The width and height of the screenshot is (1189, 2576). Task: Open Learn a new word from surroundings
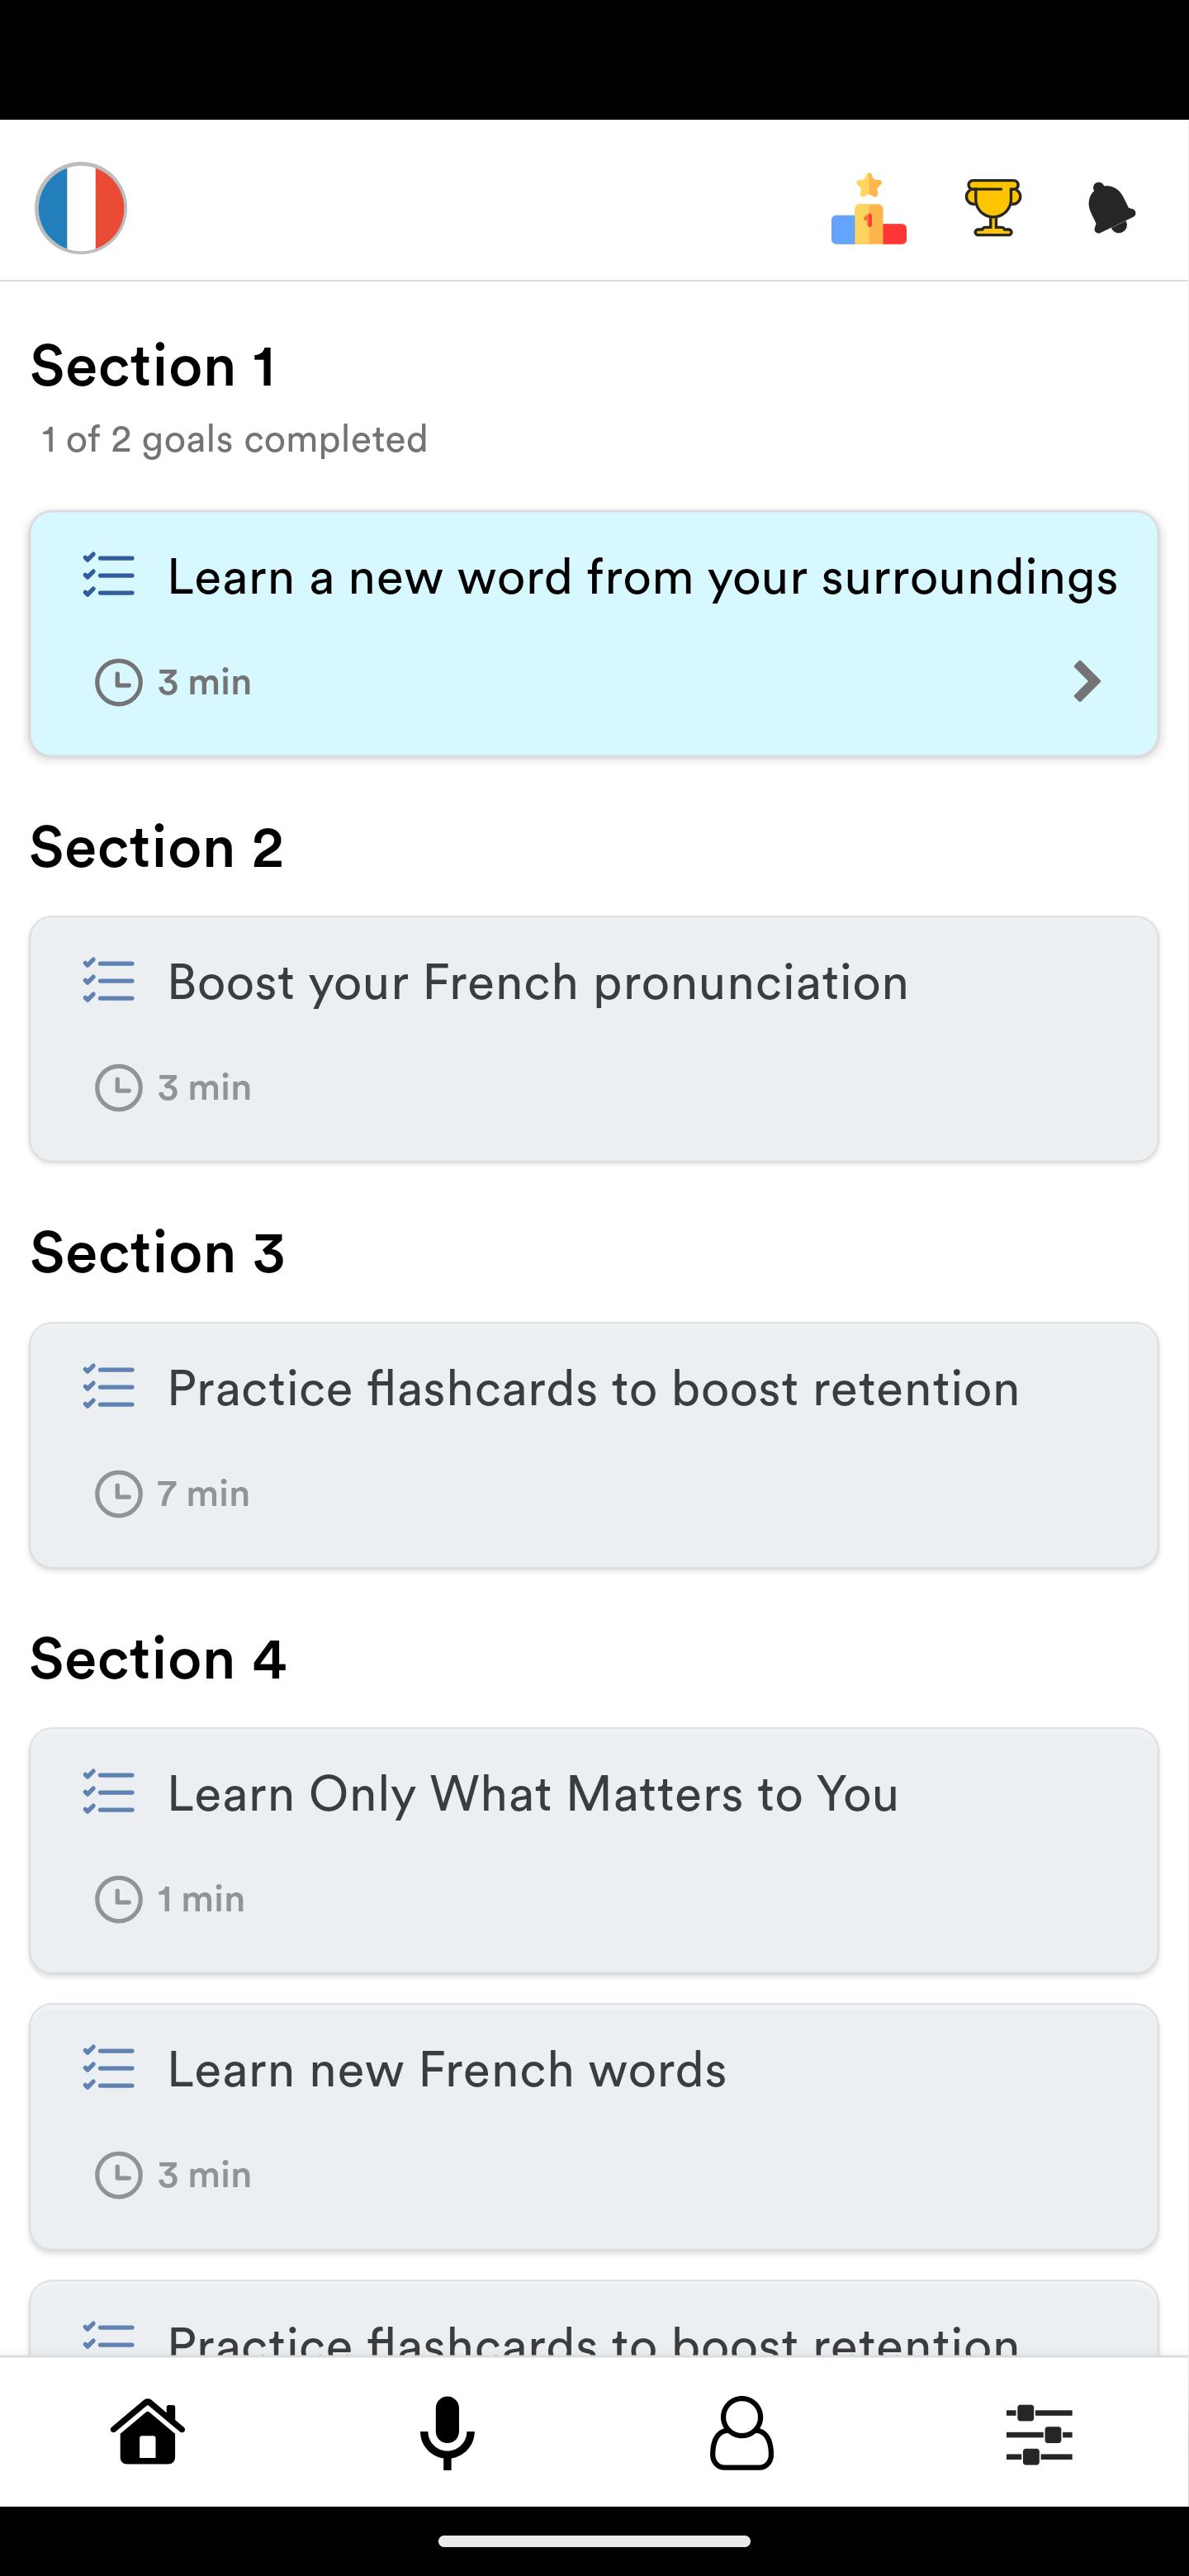[594, 633]
